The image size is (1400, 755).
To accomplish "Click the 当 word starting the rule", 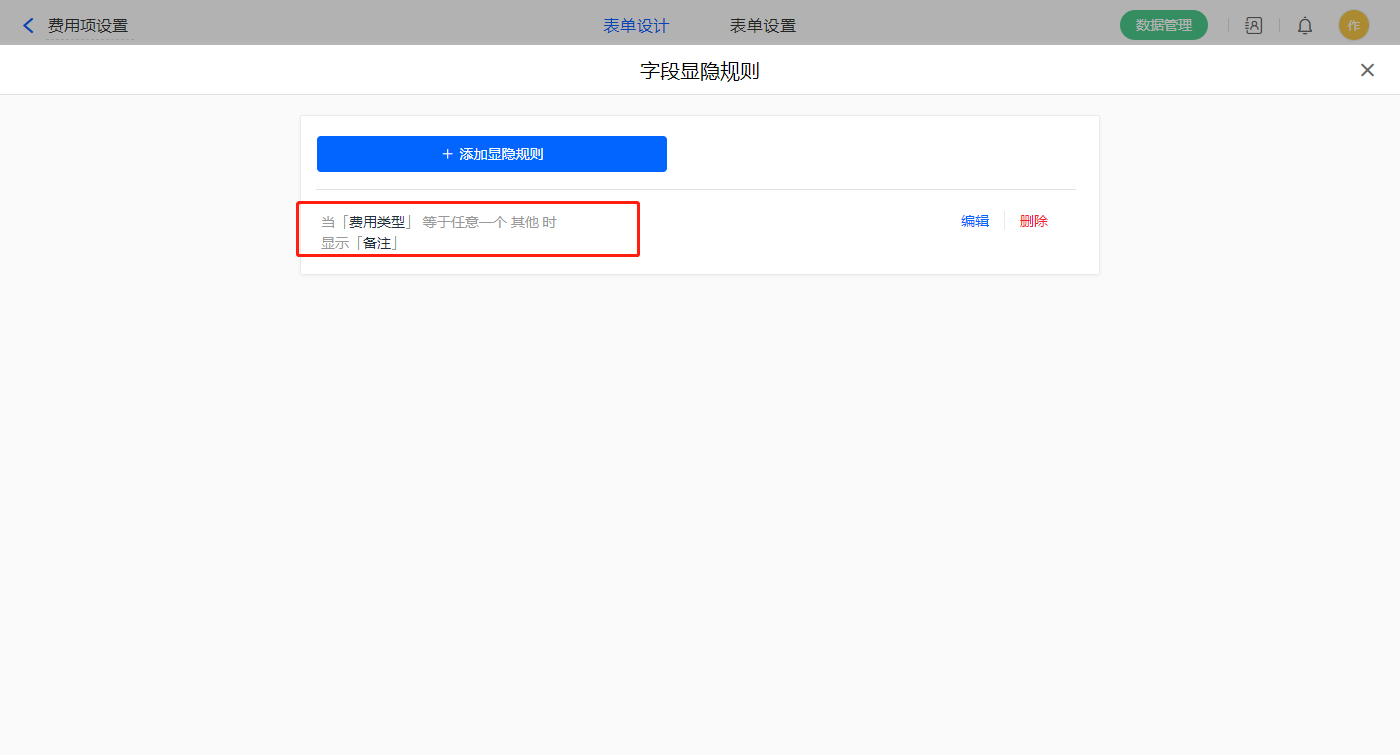I will (x=328, y=222).
